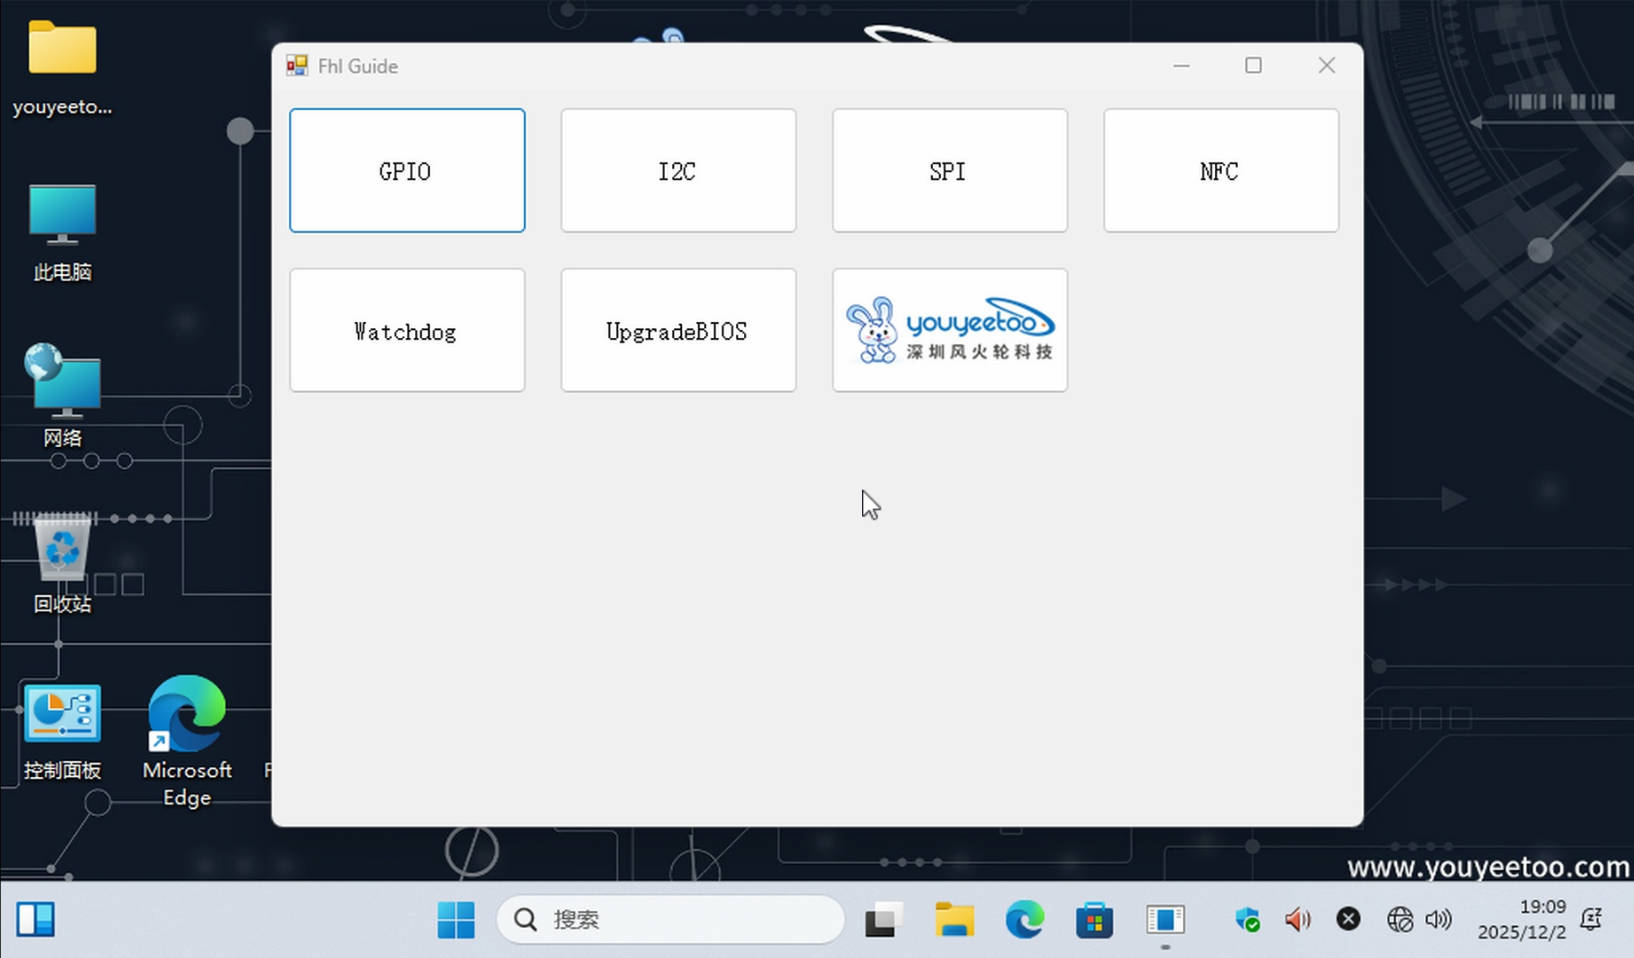The width and height of the screenshot is (1634, 958).
Task: Open the GPIO panel
Action: (x=407, y=171)
